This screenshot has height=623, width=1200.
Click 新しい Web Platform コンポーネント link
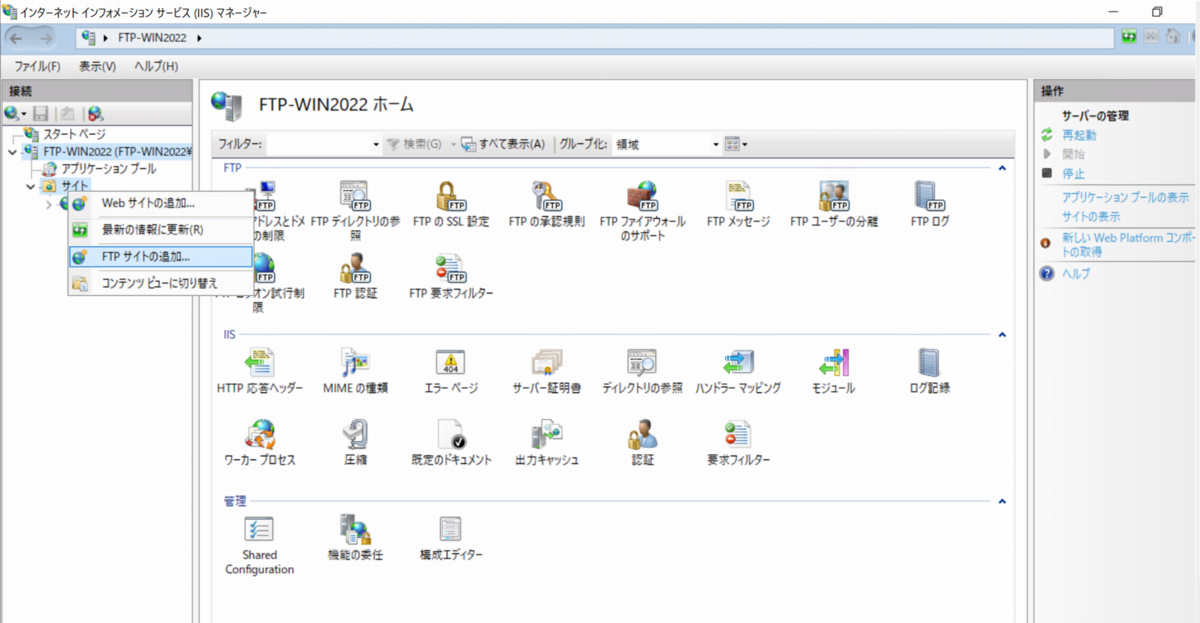pyautogui.click(x=1128, y=245)
